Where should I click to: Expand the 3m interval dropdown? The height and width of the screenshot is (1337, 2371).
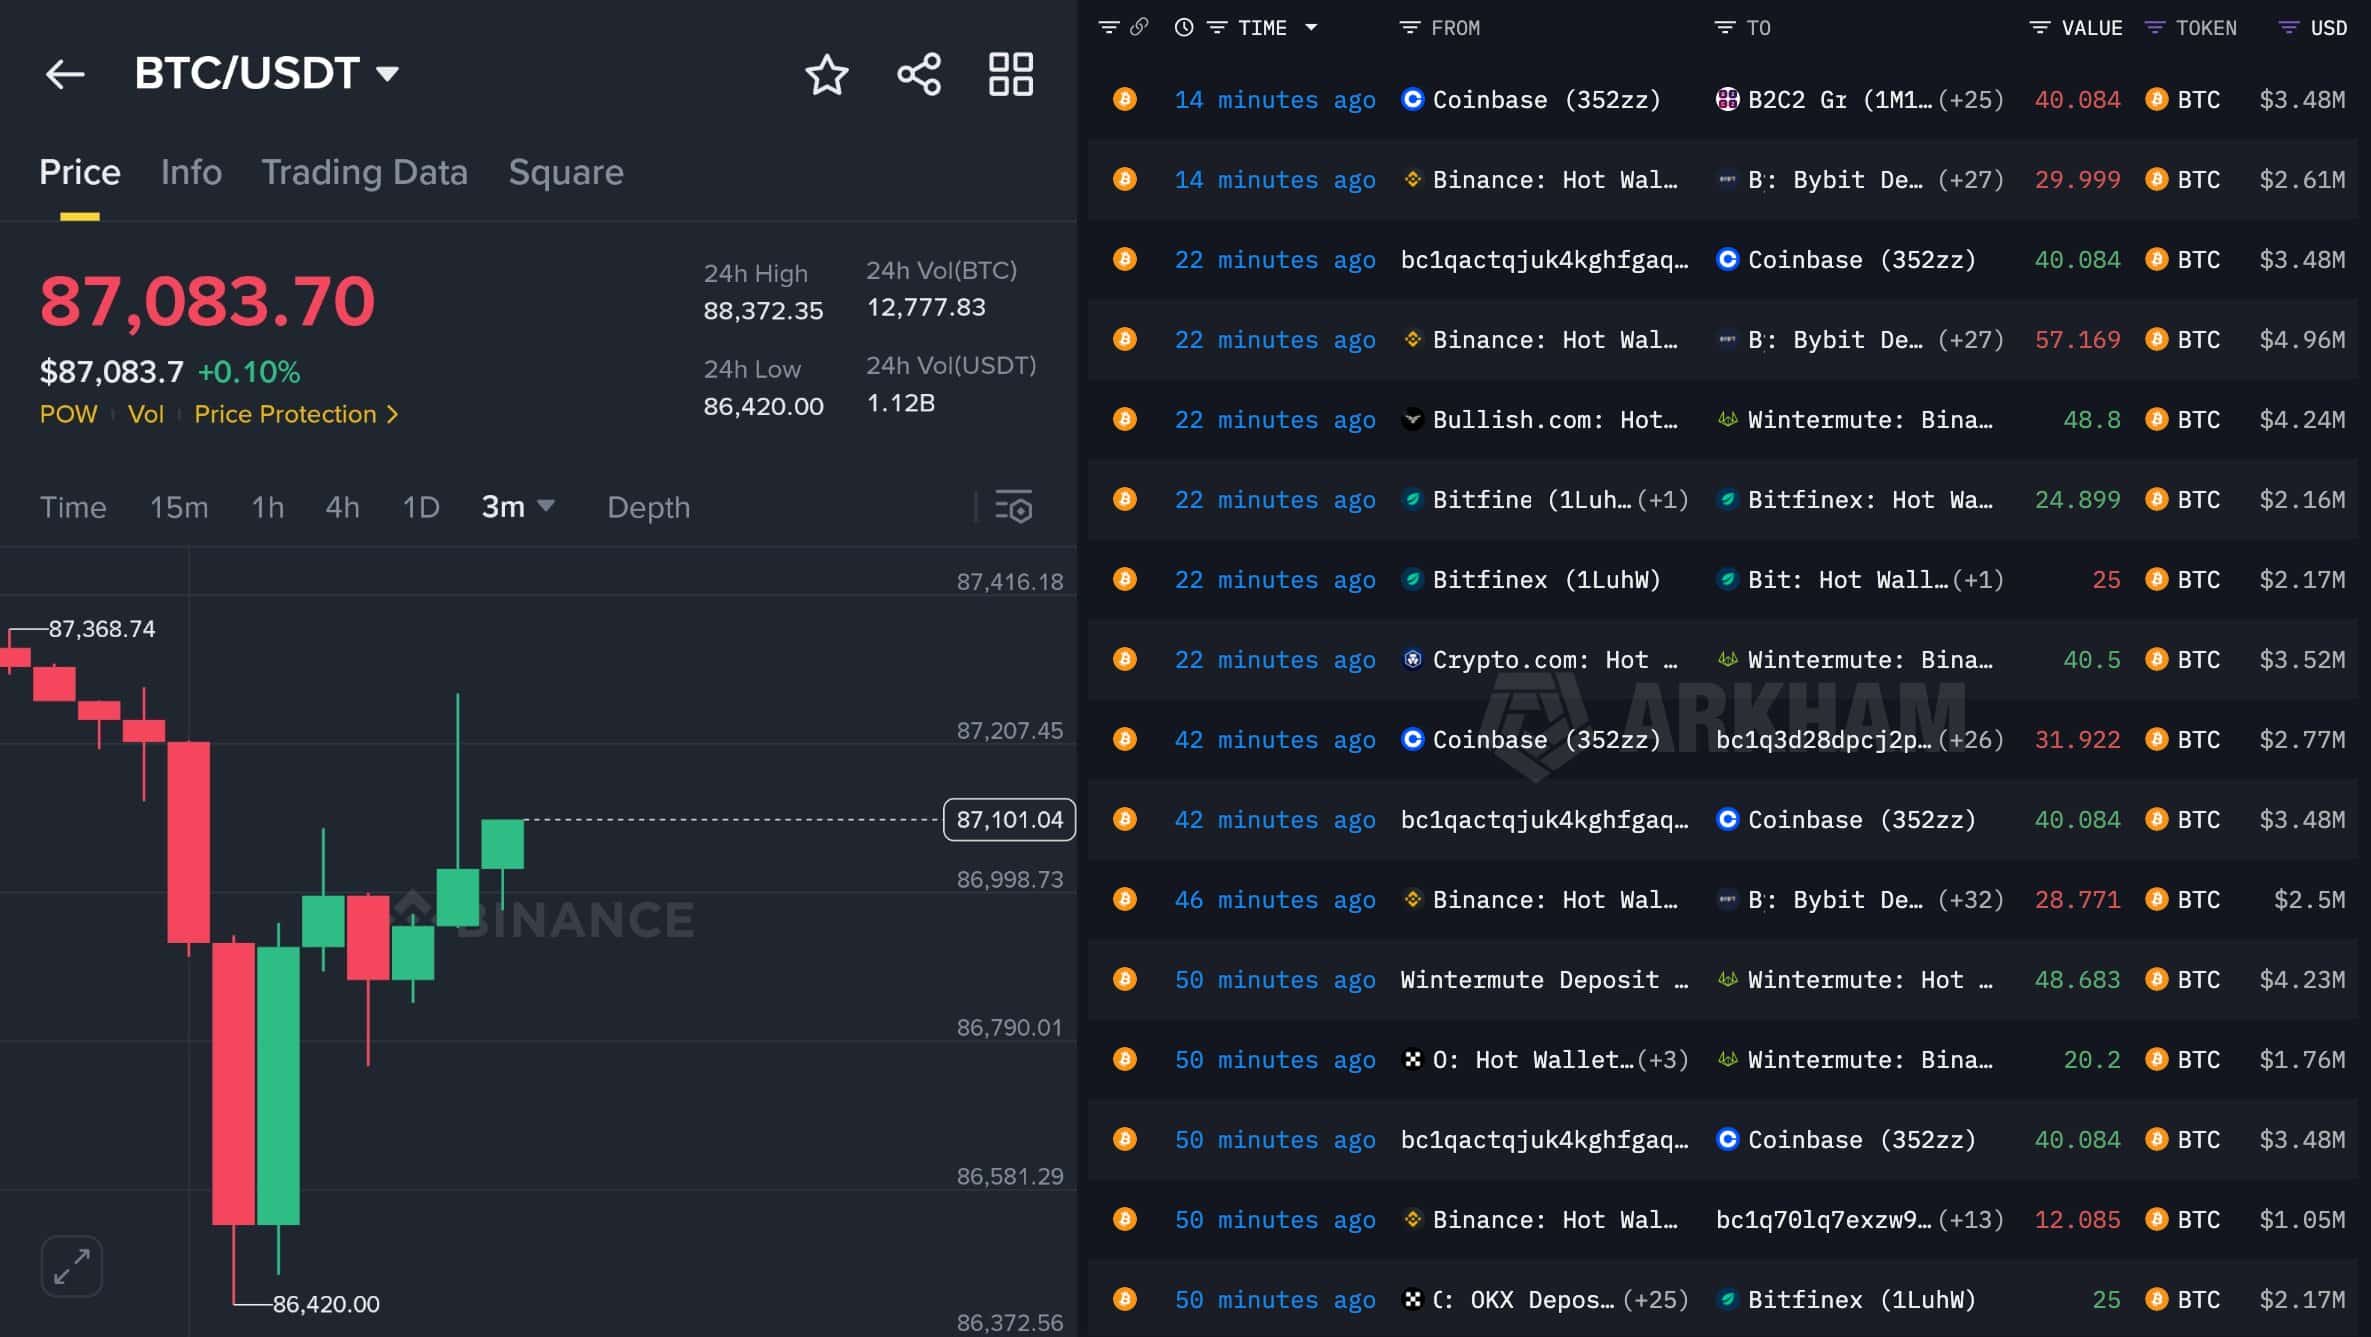click(518, 507)
